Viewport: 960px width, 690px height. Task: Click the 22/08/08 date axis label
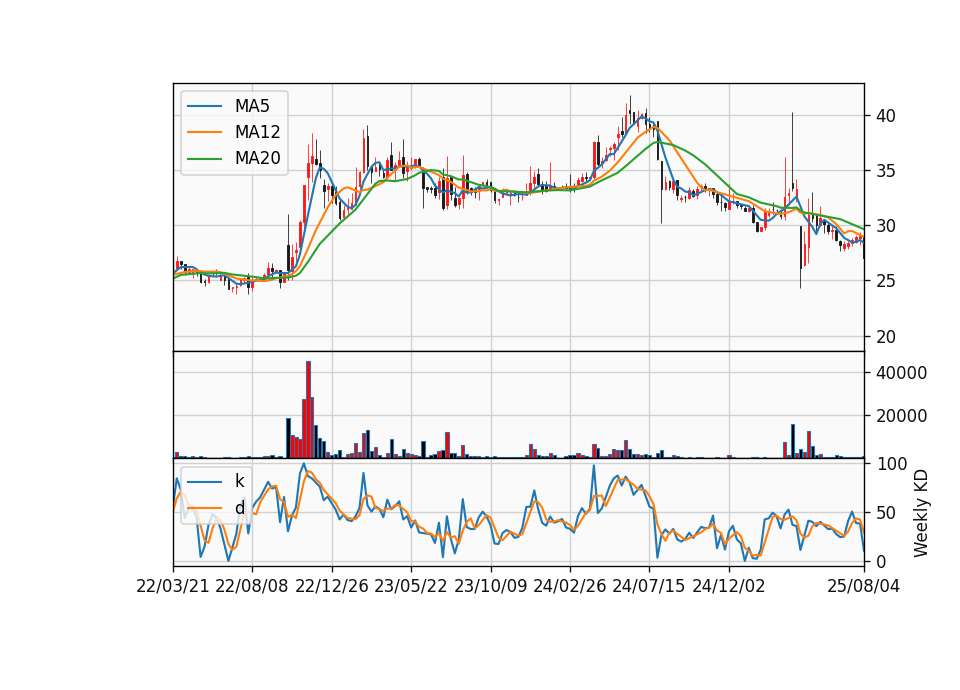click(x=252, y=587)
